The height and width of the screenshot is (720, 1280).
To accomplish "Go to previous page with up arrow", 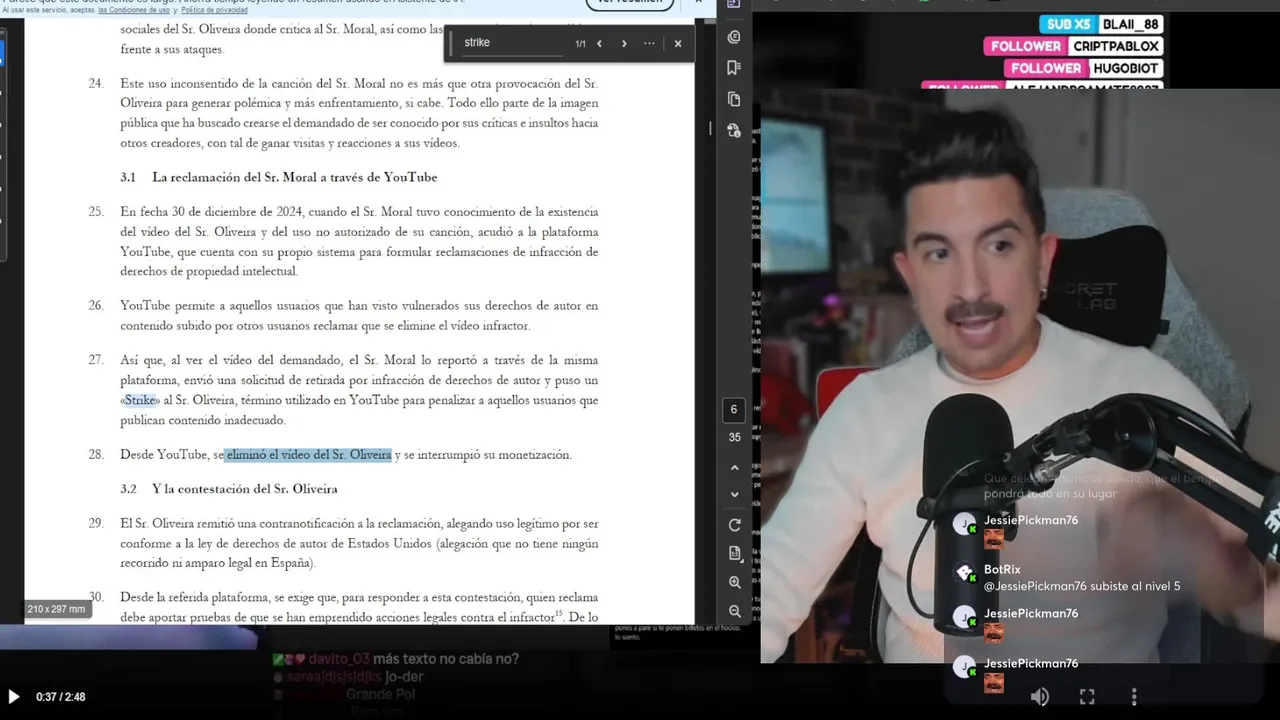I will point(734,467).
